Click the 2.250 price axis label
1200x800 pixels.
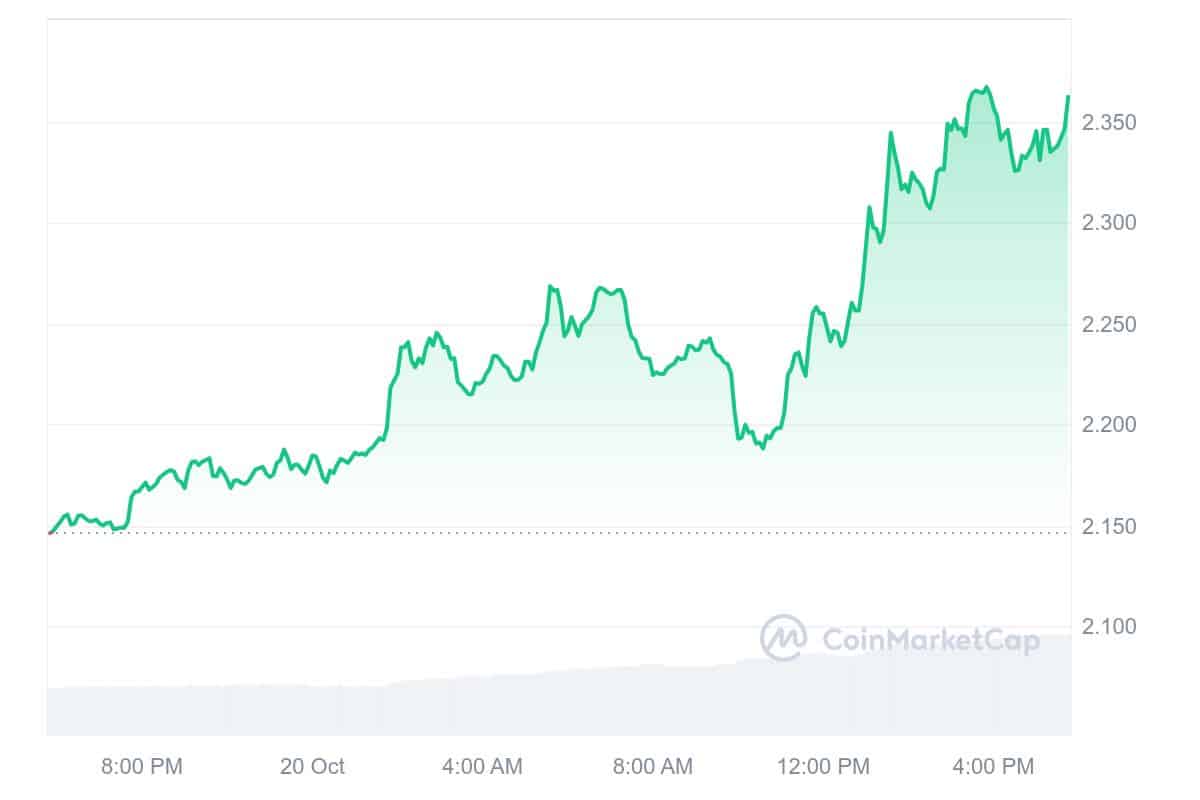[x=1108, y=325]
